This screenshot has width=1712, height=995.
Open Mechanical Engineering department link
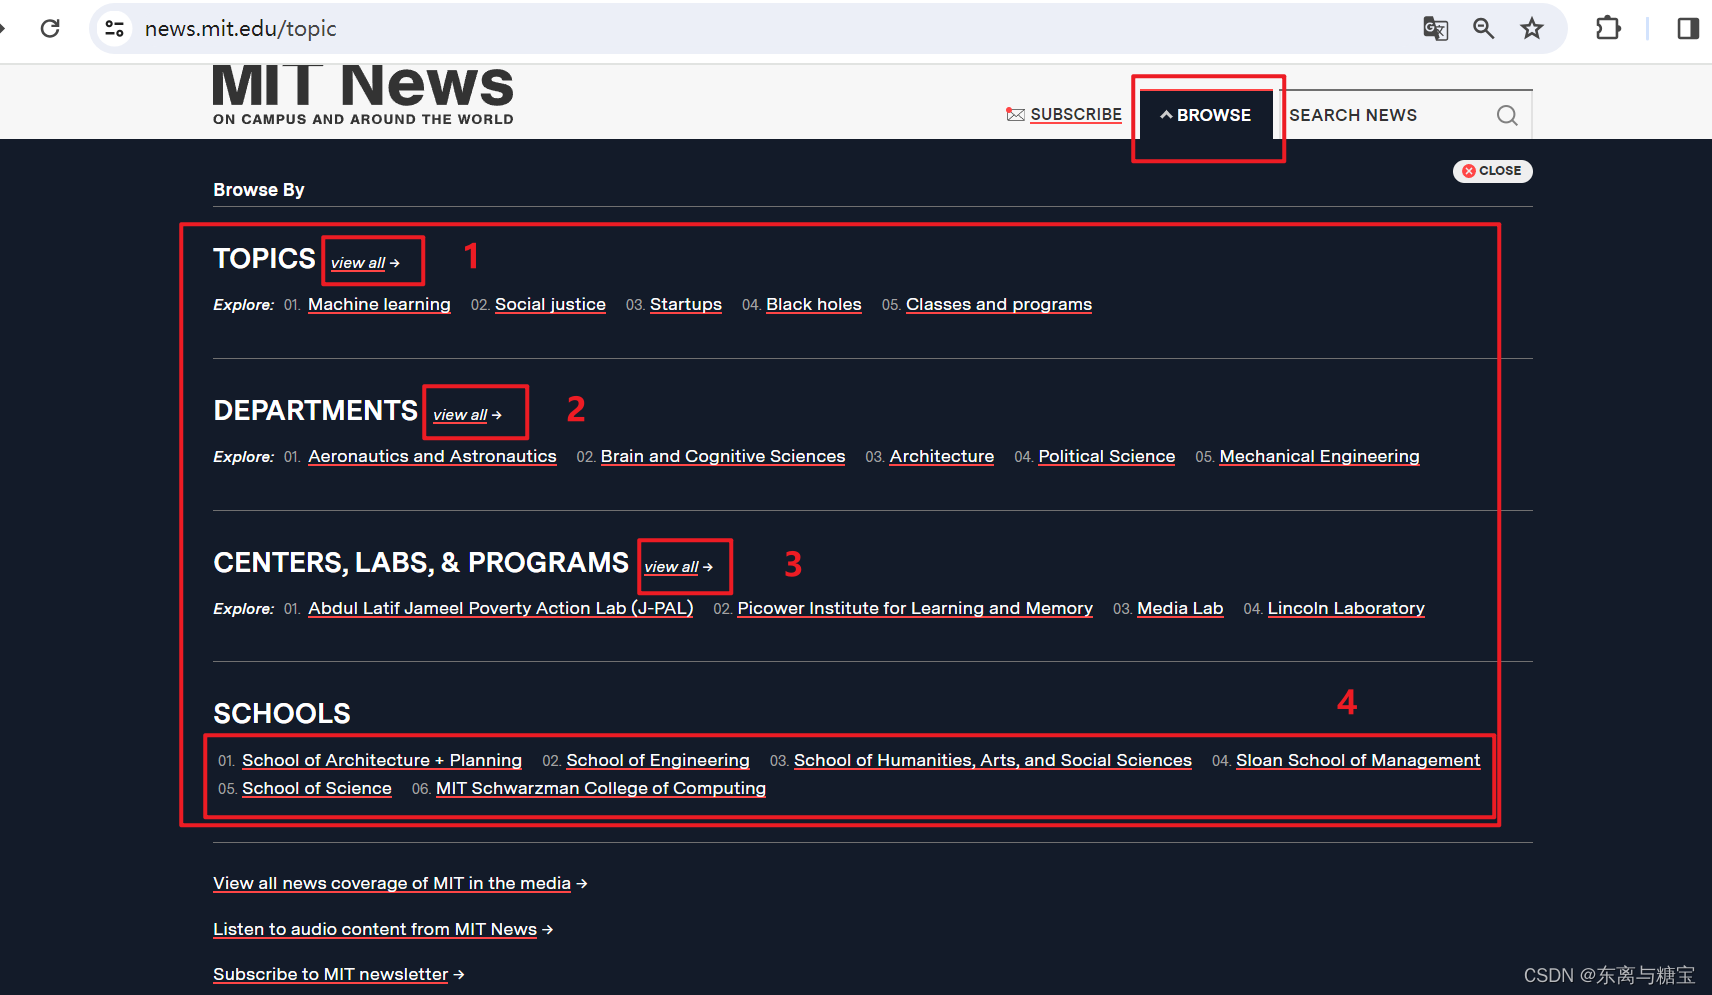tap(1320, 456)
